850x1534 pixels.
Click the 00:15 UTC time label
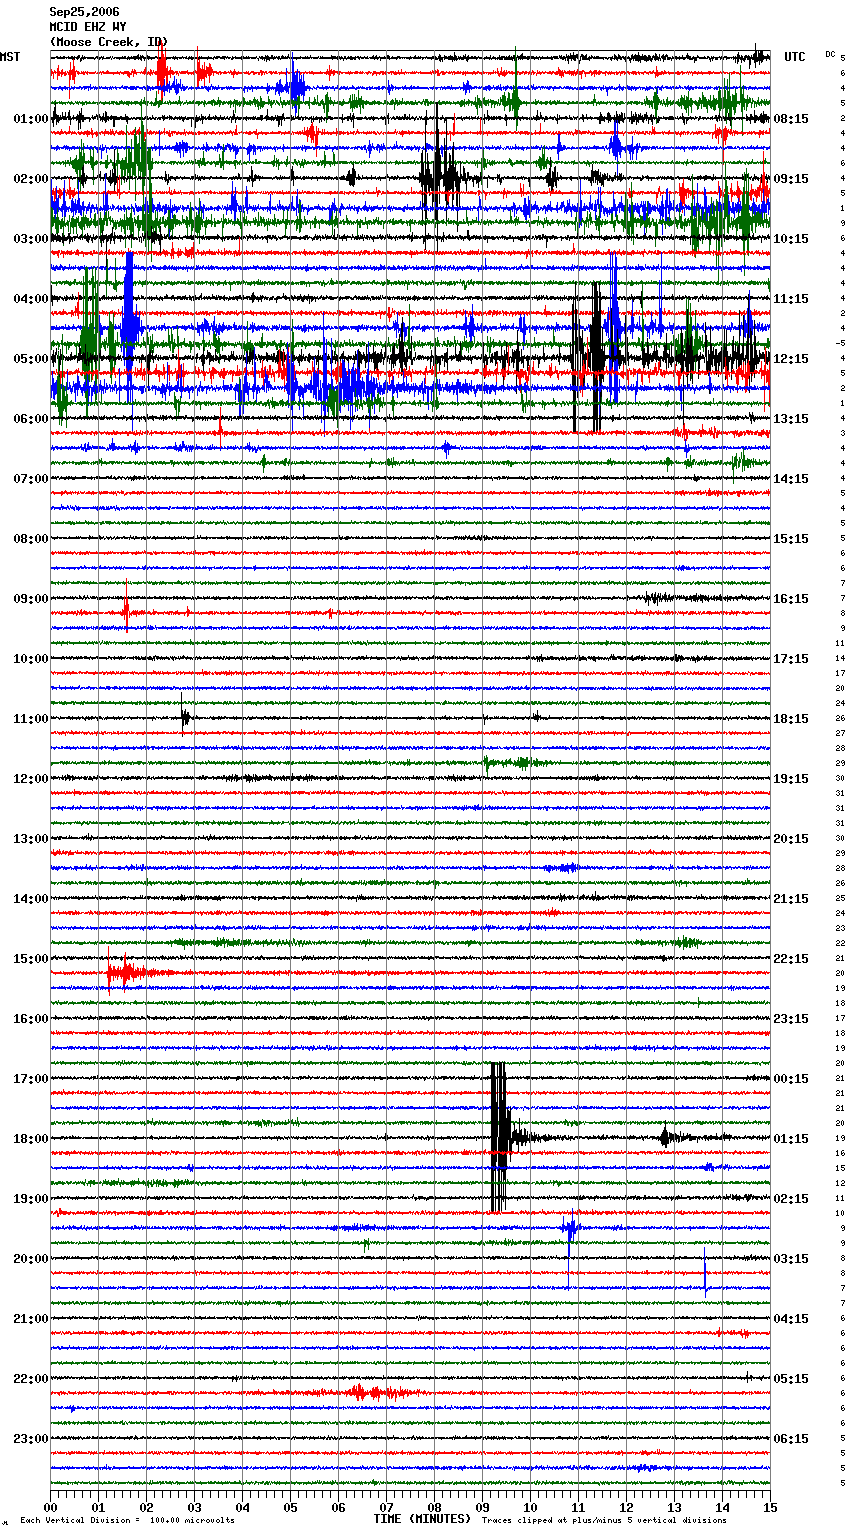791,1079
